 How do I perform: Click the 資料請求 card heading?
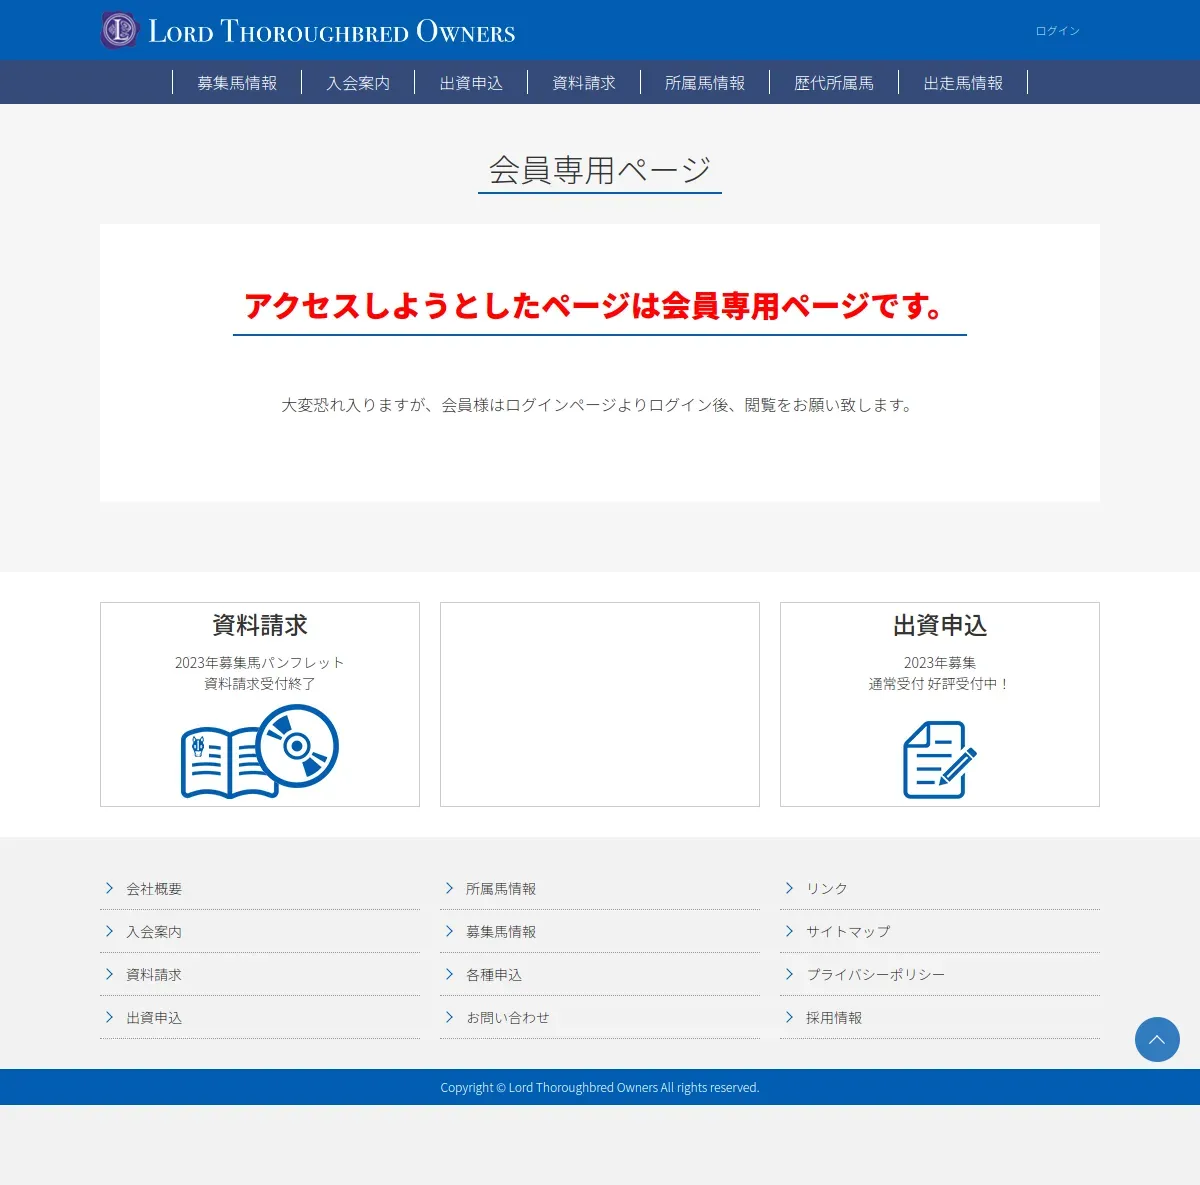click(260, 625)
